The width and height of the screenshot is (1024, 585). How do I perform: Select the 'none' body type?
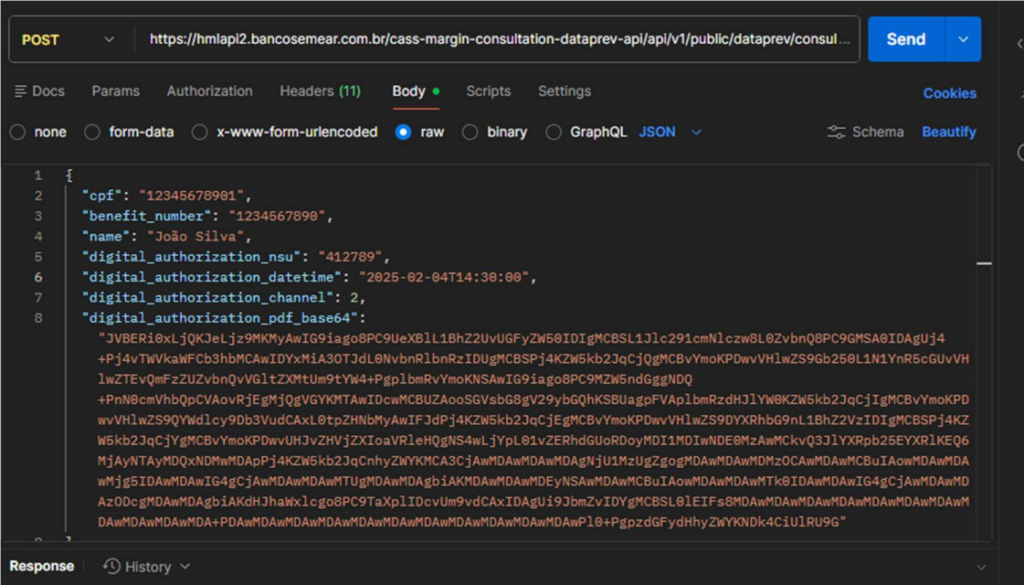tap(17, 132)
